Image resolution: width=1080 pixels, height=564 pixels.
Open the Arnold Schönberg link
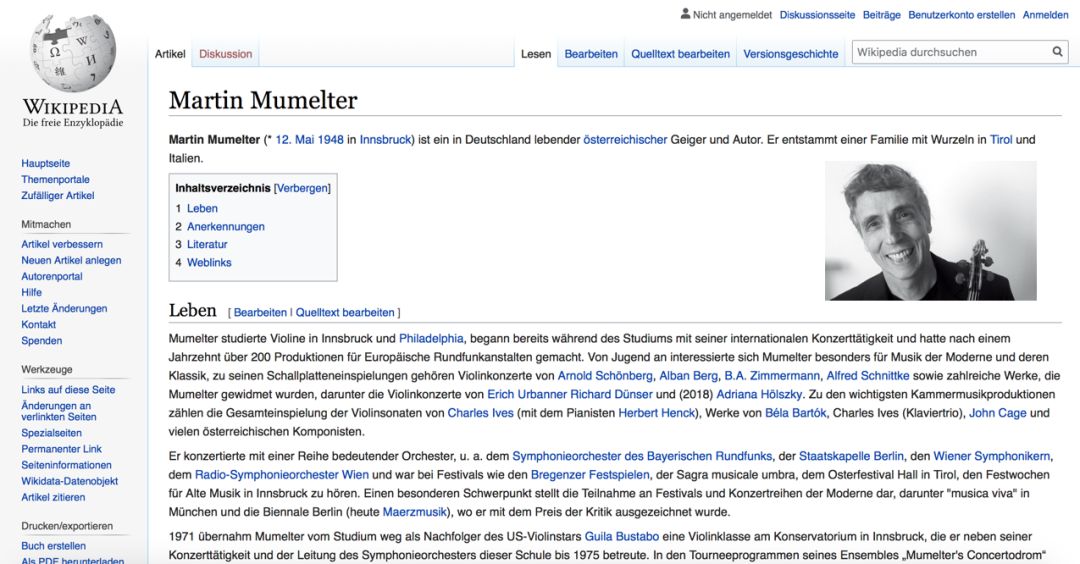point(605,375)
